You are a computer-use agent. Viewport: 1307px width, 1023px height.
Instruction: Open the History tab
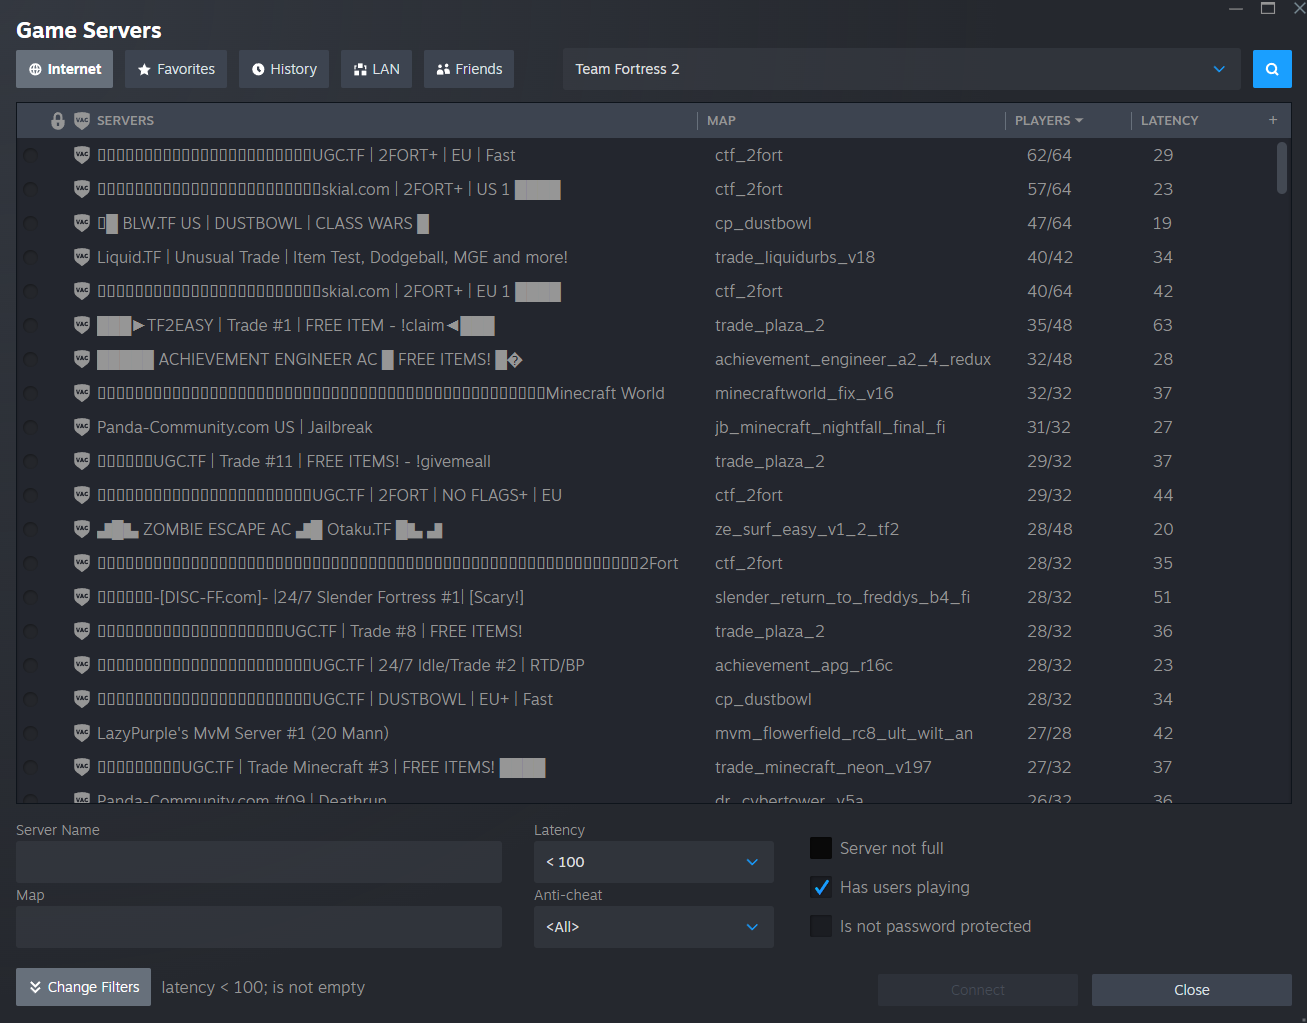coord(284,69)
